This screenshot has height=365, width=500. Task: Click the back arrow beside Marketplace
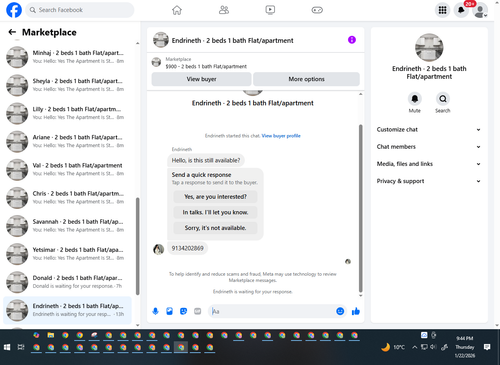point(12,32)
